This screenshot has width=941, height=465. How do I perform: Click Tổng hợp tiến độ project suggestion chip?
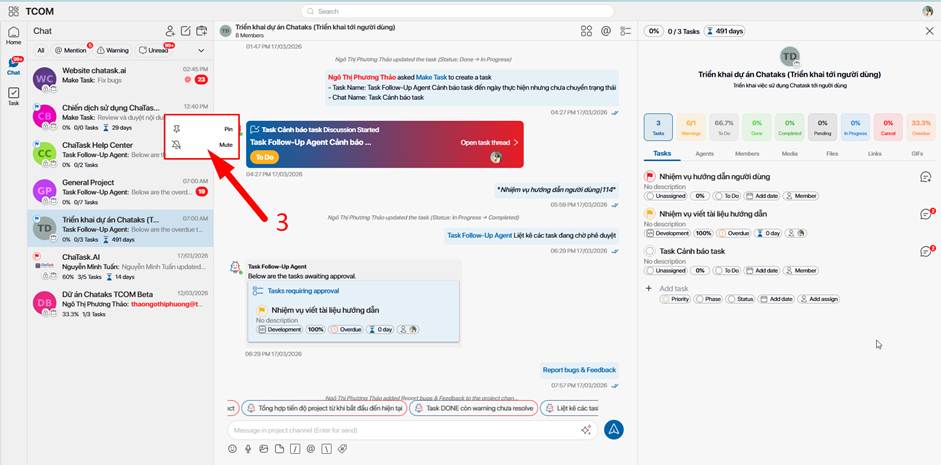(324, 408)
